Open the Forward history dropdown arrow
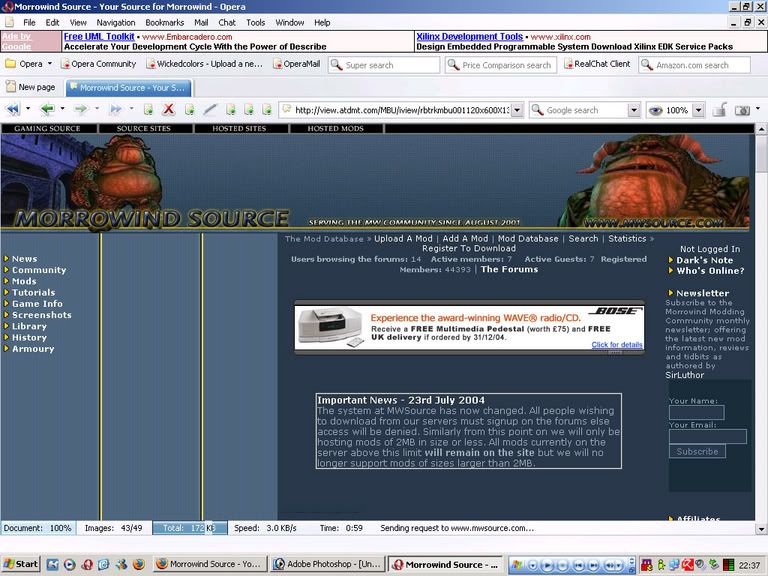This screenshot has height=576, width=768. pos(97,108)
